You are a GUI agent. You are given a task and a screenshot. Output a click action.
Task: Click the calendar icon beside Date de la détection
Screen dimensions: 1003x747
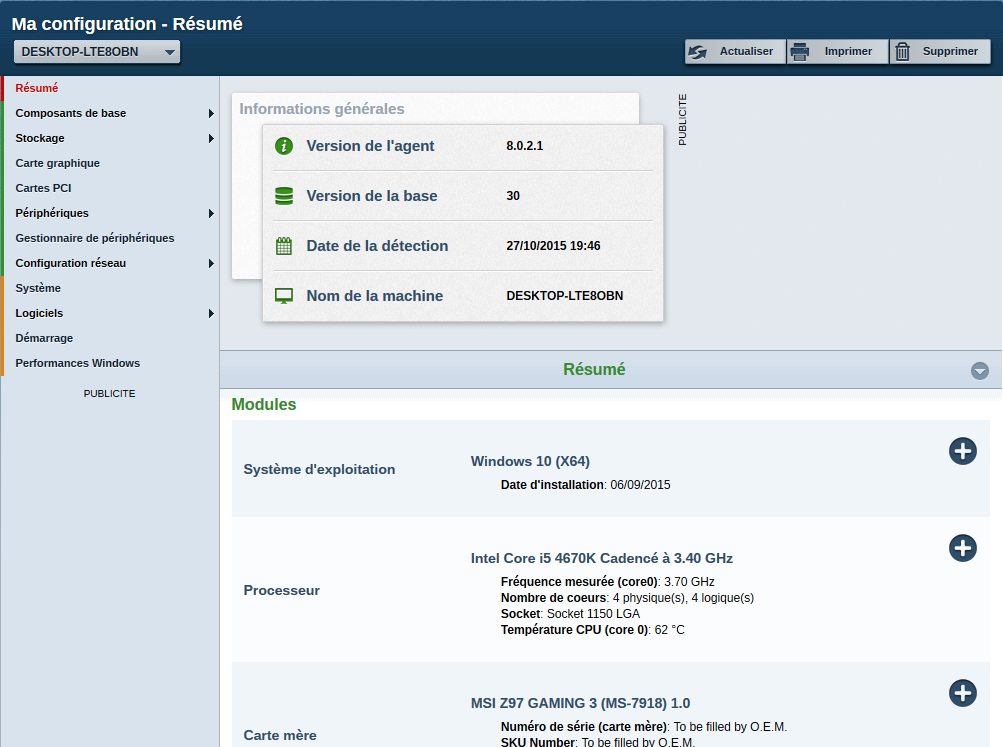tap(284, 246)
